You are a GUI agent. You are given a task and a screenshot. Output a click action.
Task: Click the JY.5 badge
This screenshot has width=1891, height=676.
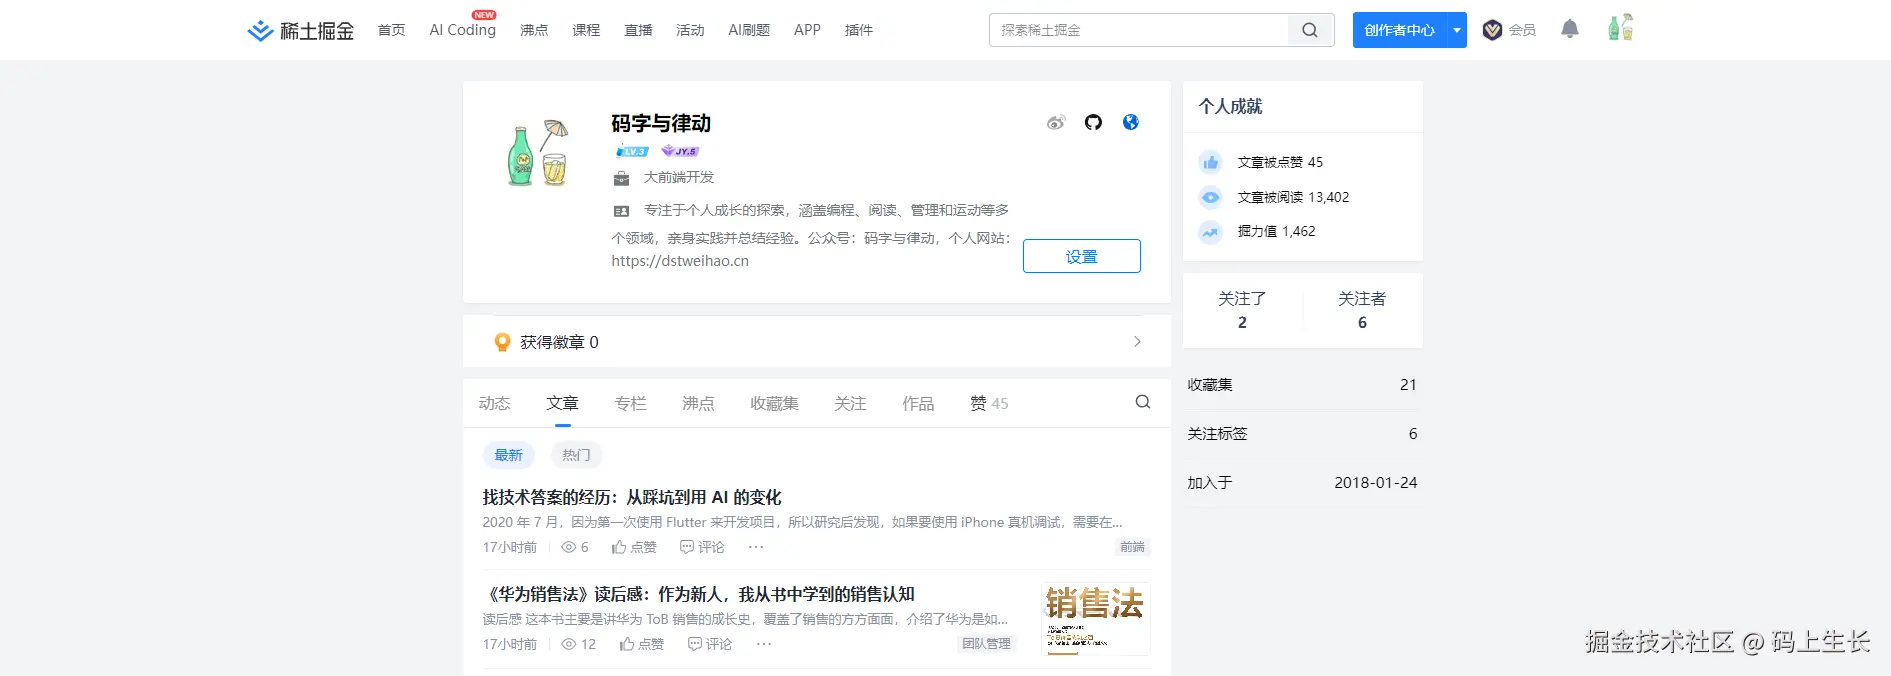tap(680, 151)
